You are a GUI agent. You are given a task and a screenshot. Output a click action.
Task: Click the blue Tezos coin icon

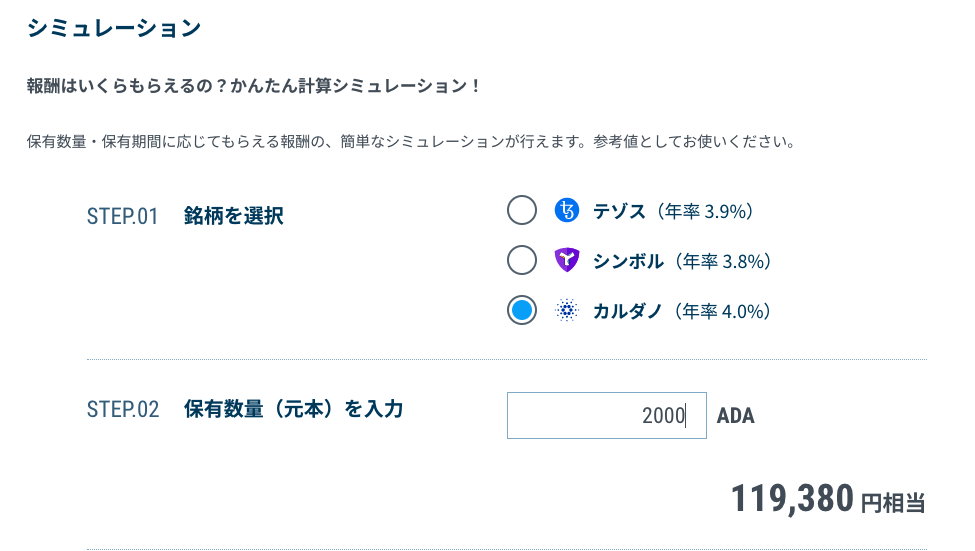pyautogui.click(x=566, y=210)
